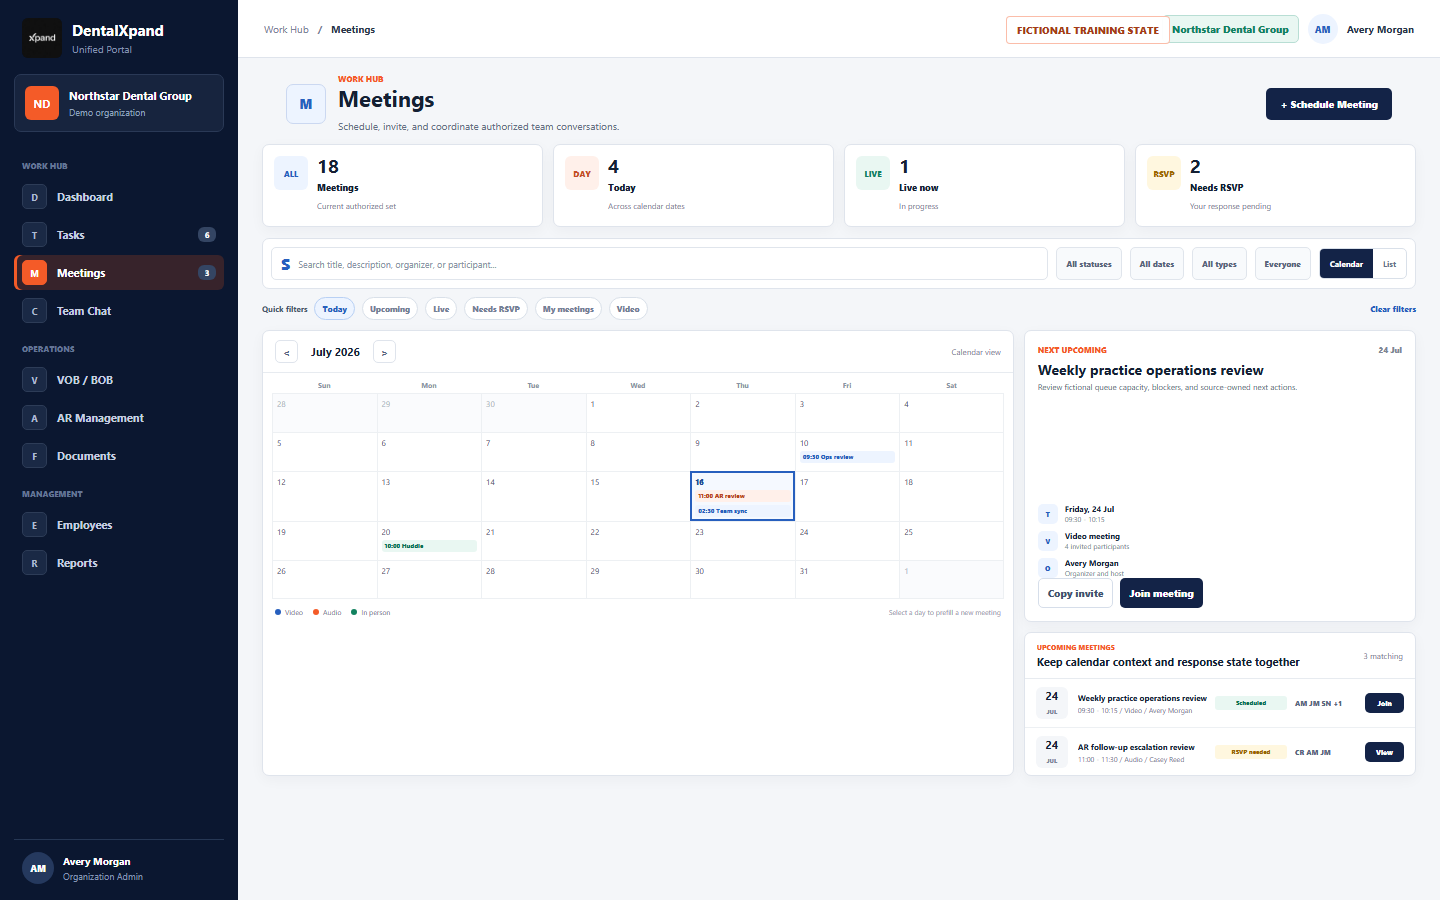
Task: Toggle the My meetings quick filter
Action: [568, 309]
